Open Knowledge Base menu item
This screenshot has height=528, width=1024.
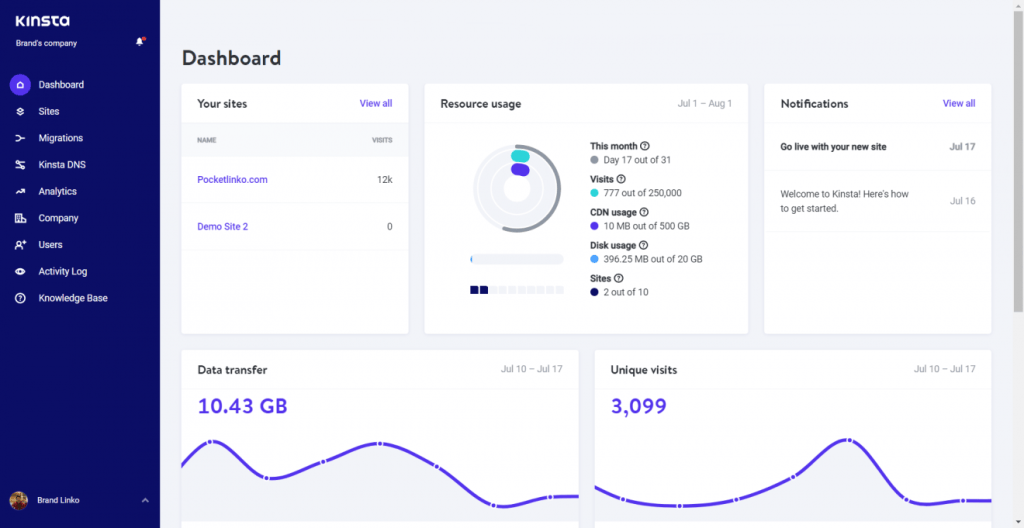73,298
